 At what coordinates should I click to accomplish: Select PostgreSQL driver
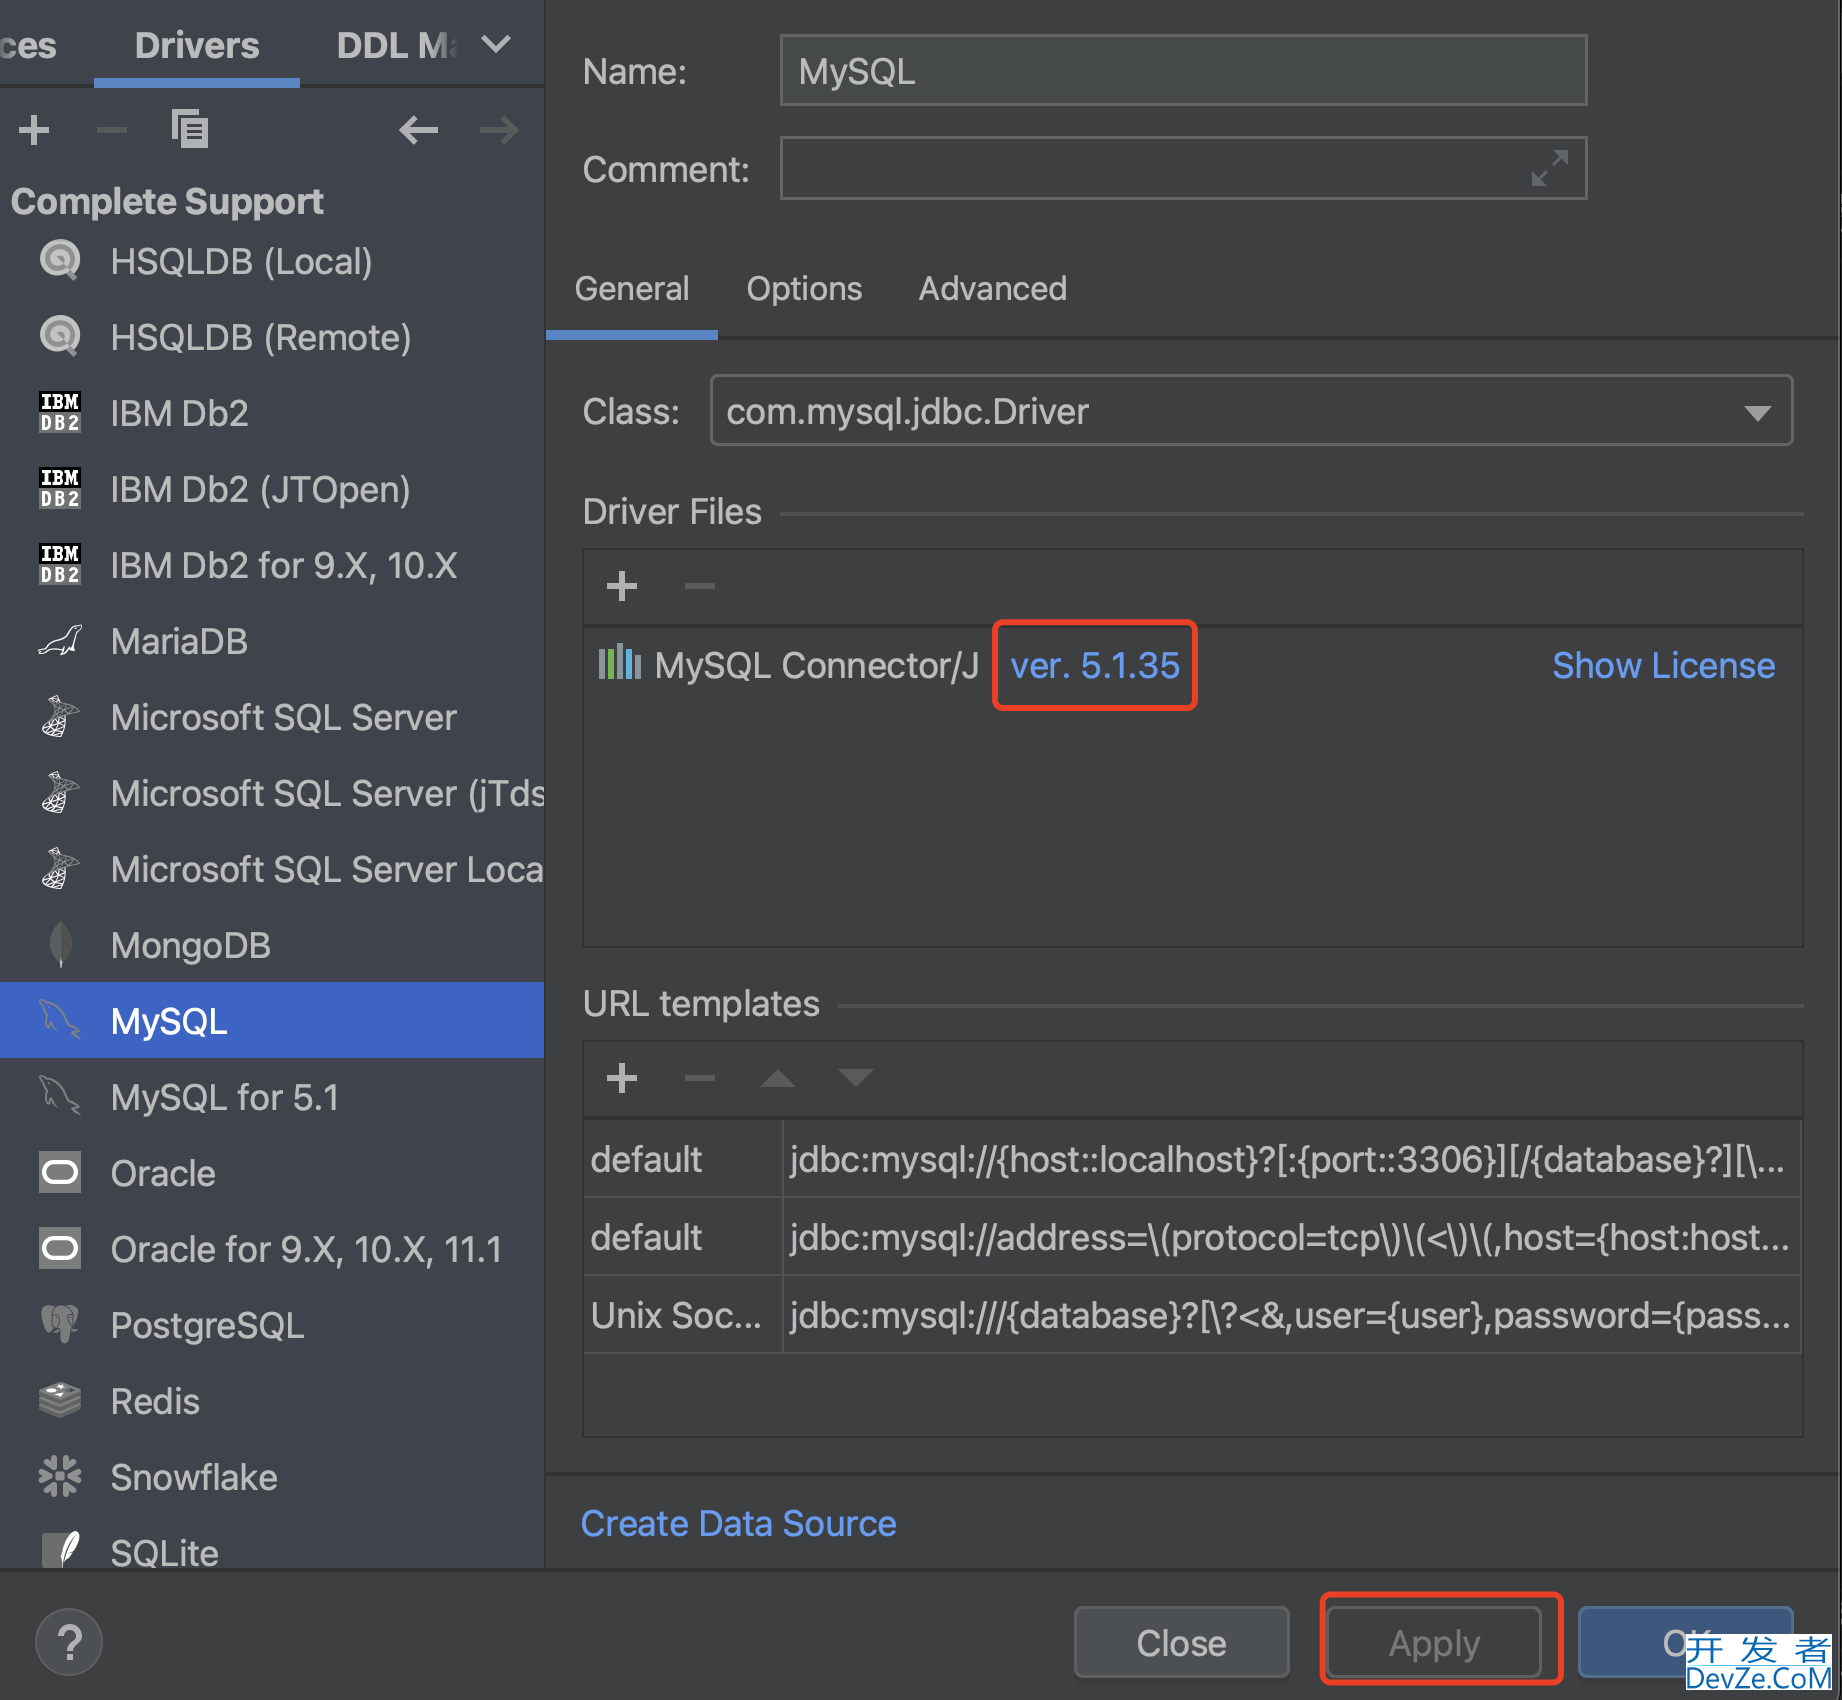point(272,1325)
